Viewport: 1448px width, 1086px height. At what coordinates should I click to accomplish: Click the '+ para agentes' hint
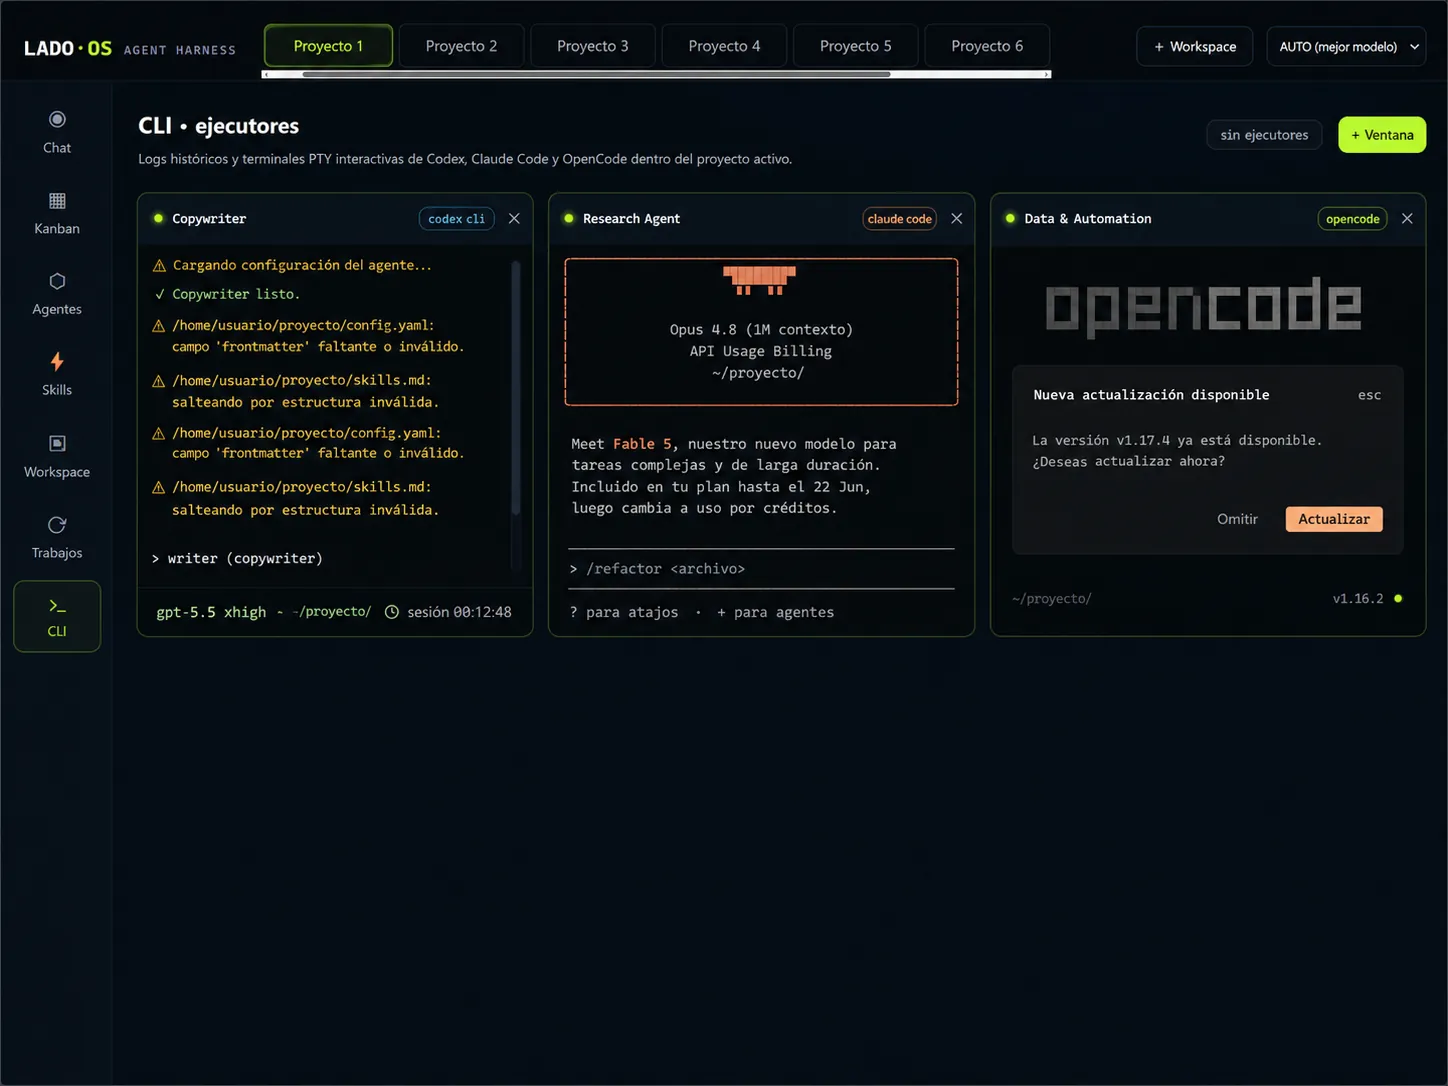click(775, 612)
